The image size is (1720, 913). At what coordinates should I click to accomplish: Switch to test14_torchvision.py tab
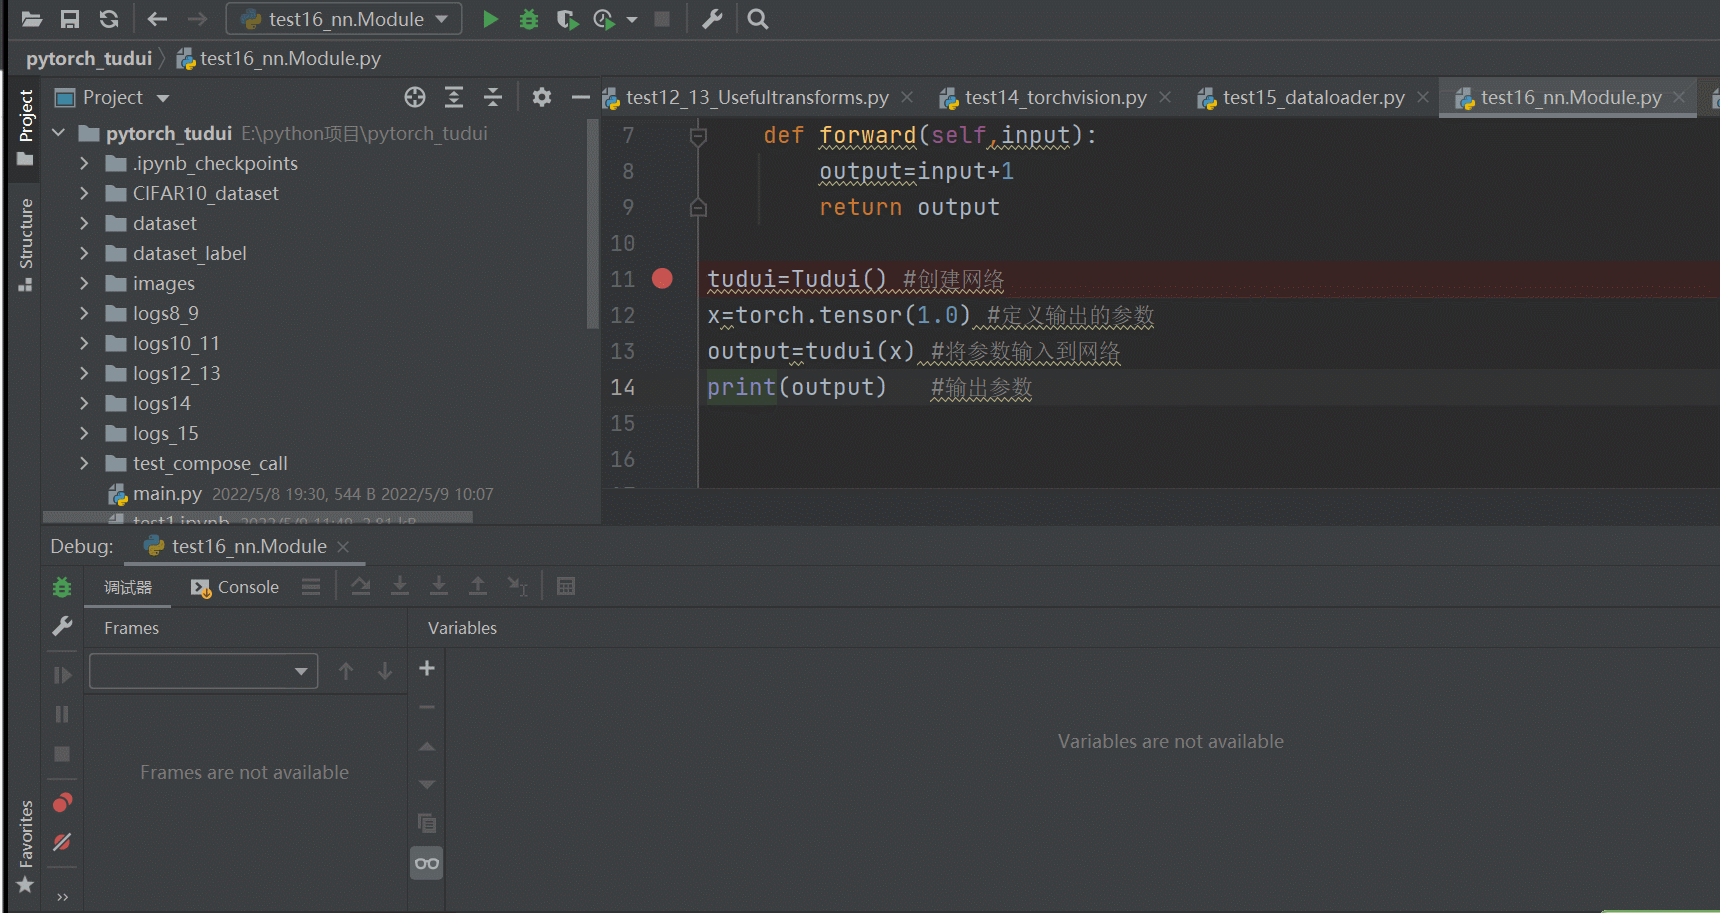pyautogui.click(x=1054, y=97)
